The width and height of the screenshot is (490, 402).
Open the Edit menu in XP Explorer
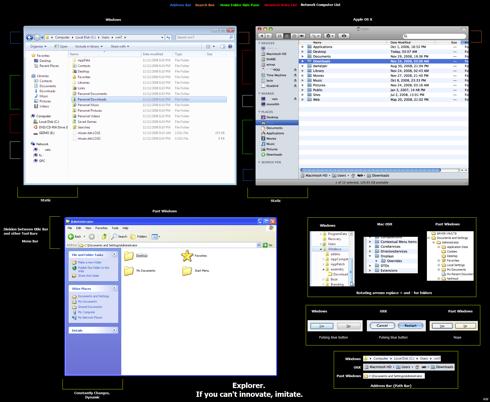[x=79, y=228]
